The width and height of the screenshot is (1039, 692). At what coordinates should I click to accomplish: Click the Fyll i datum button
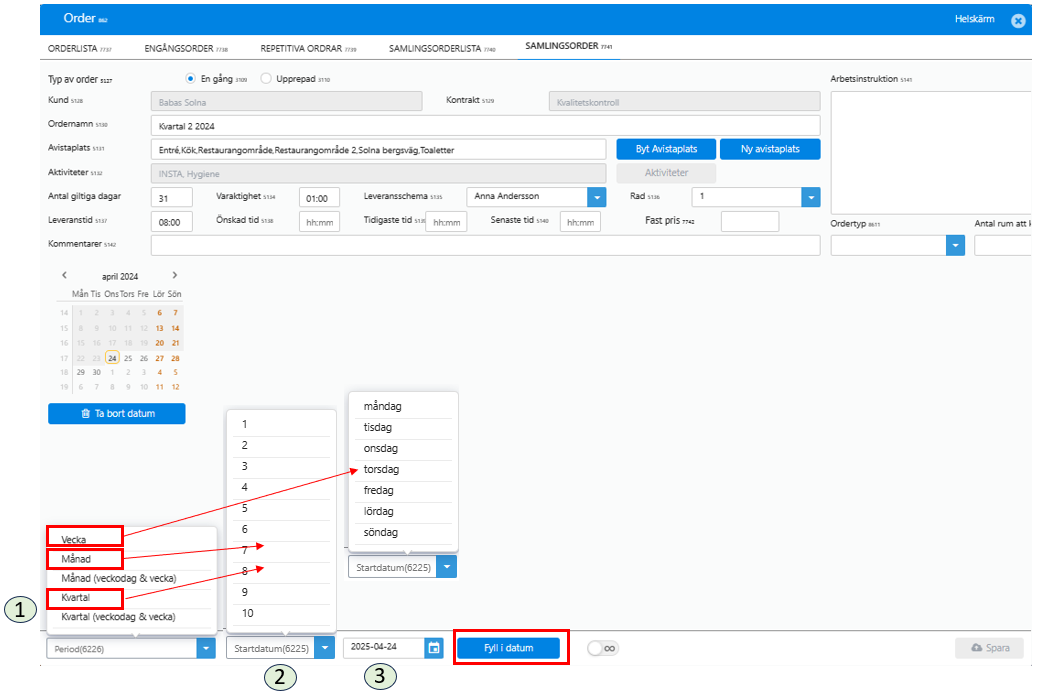click(x=508, y=648)
